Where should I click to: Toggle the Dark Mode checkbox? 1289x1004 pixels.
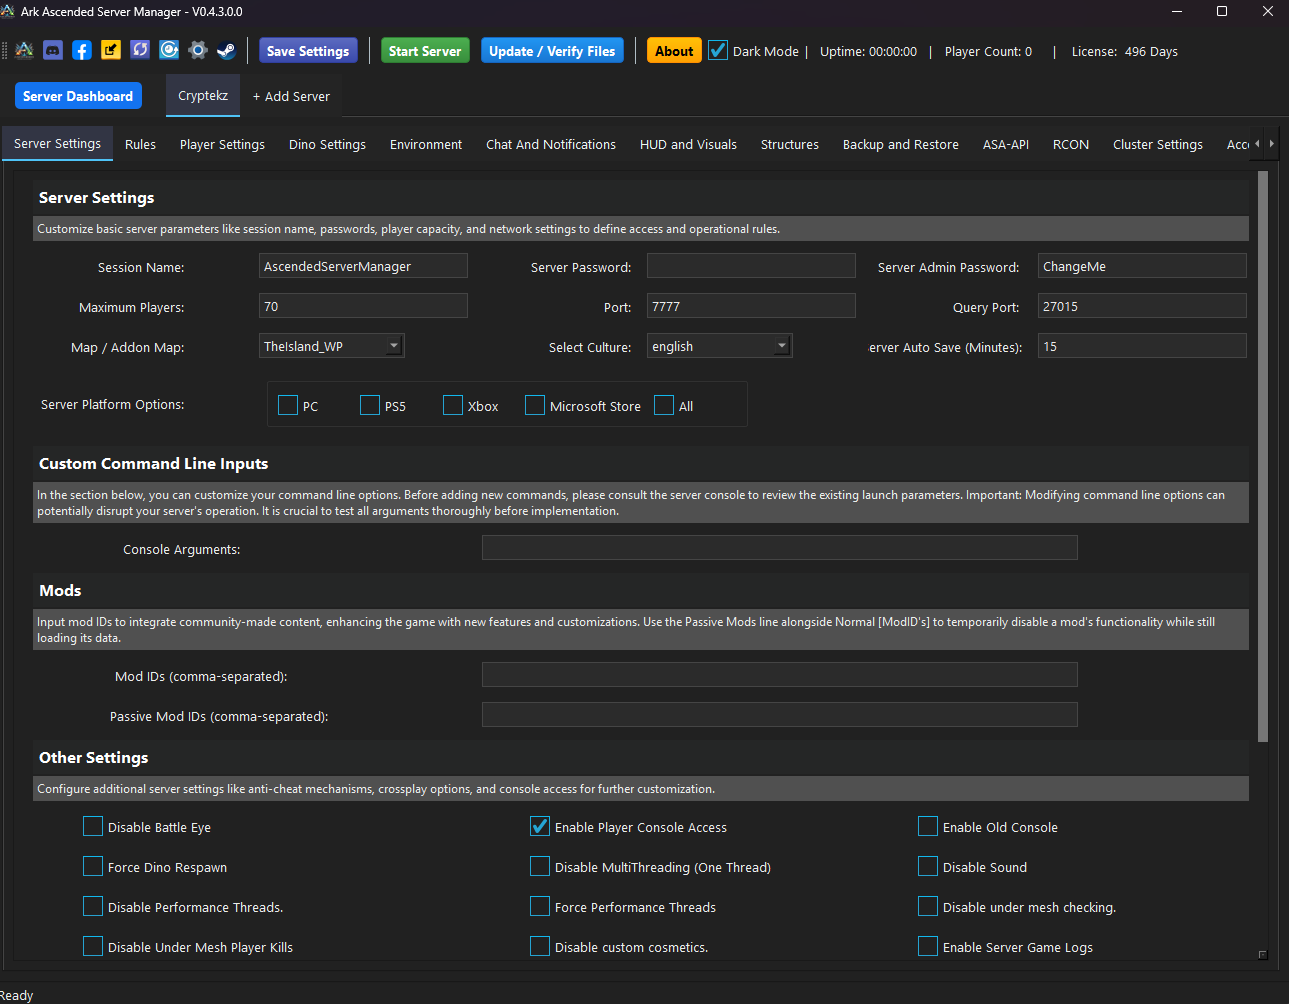[718, 50]
